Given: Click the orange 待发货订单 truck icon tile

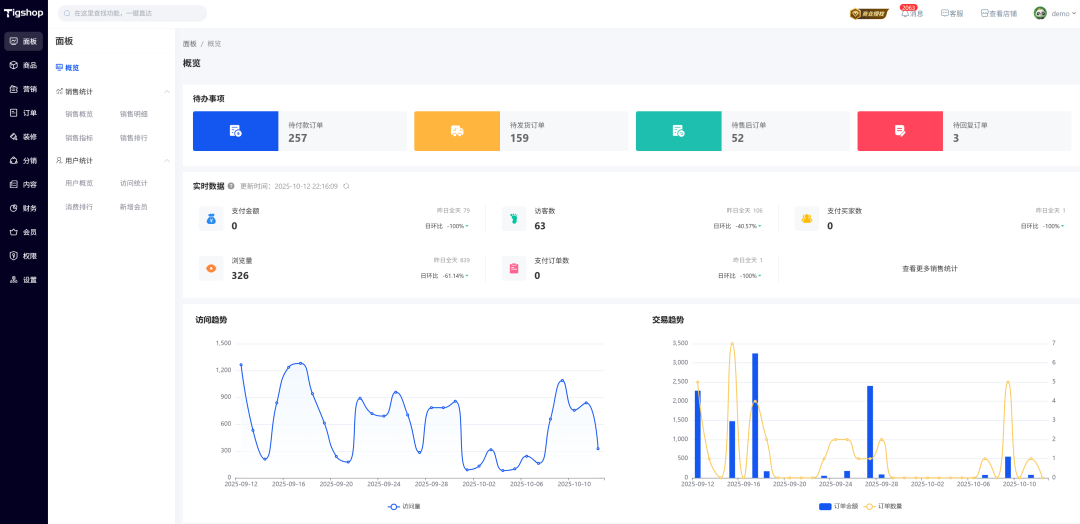Looking at the screenshot, I should (457, 131).
